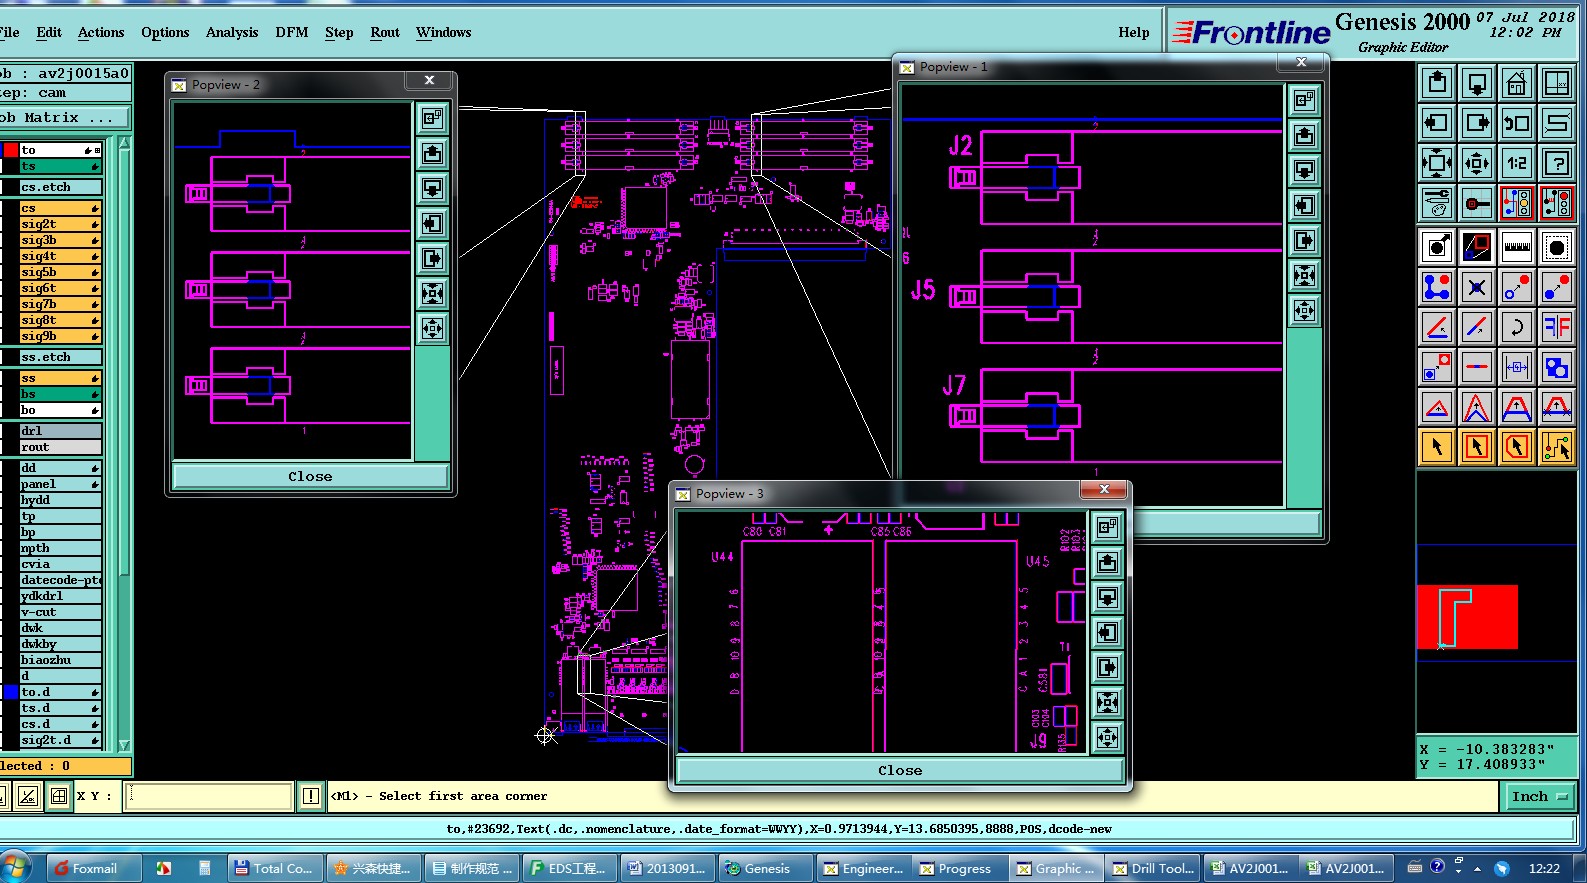Click the pan right icon in main toolbar

1477,123
